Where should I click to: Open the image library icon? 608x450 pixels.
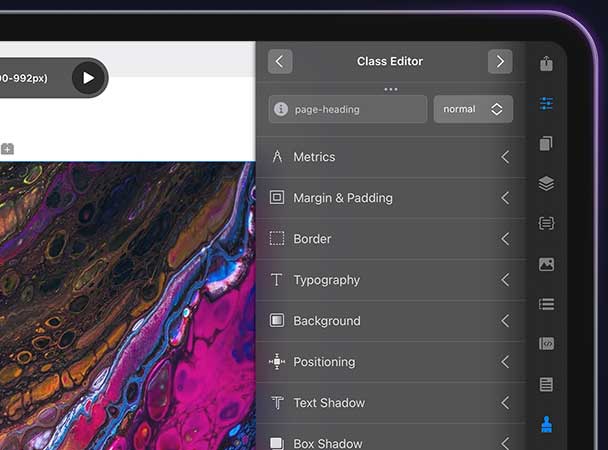pos(546,264)
